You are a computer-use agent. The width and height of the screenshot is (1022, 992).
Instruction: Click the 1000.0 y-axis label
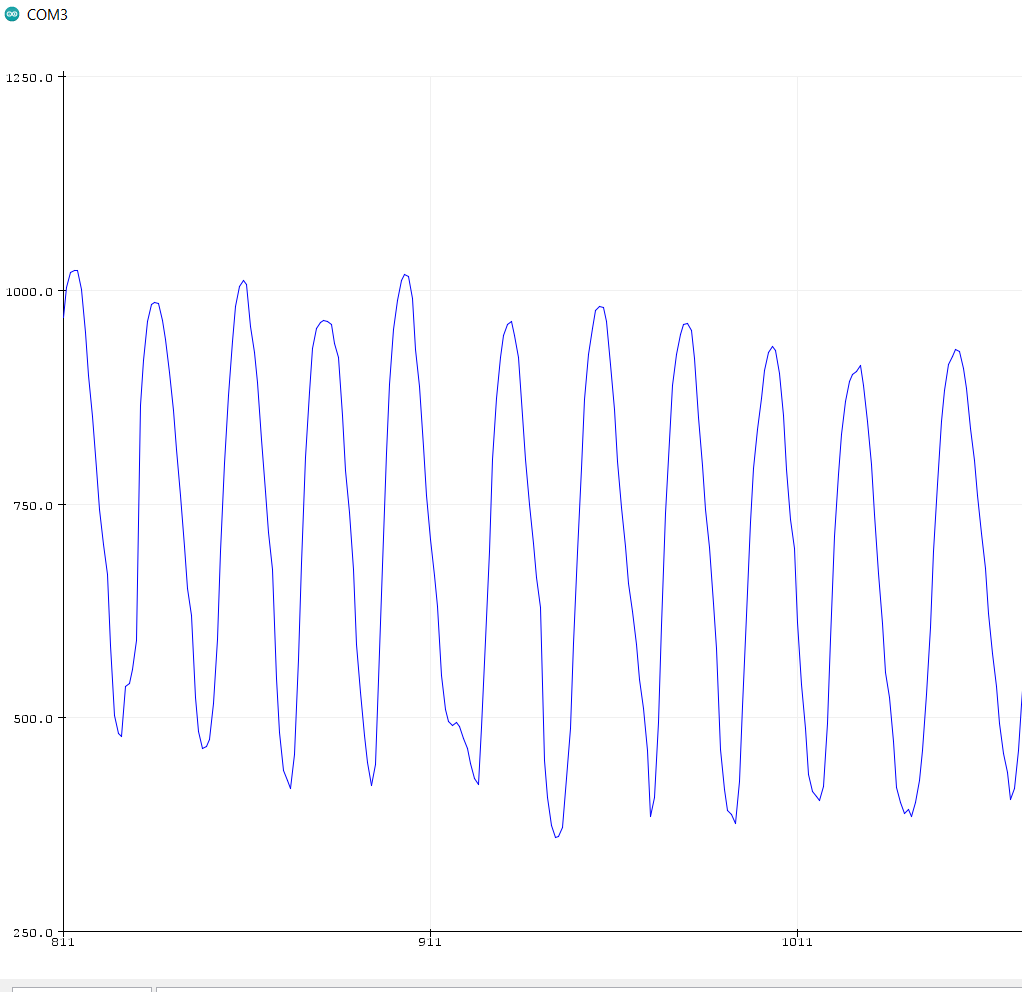(29, 291)
